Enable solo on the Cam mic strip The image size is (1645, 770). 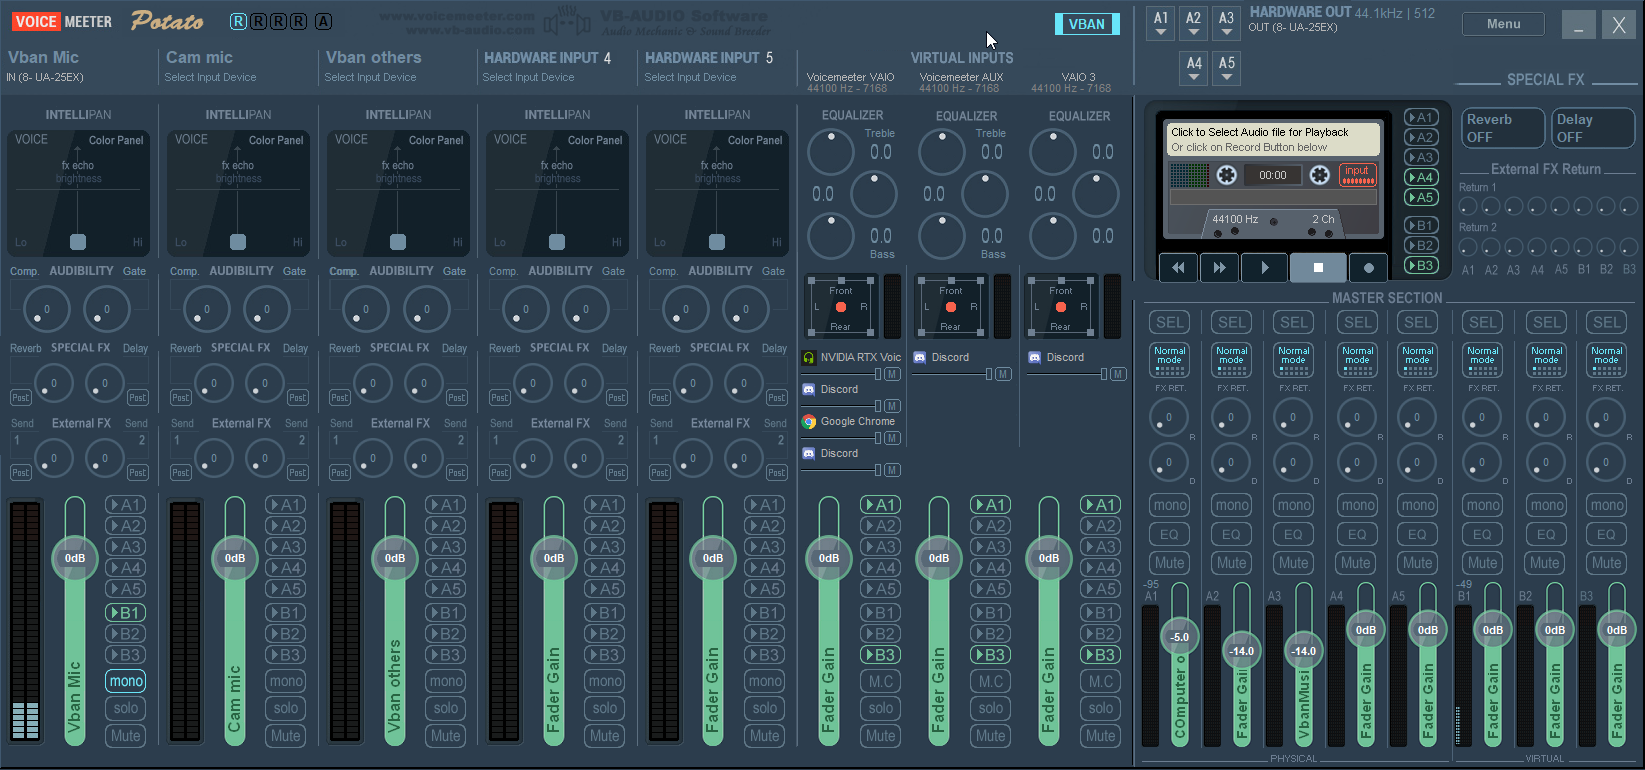286,709
